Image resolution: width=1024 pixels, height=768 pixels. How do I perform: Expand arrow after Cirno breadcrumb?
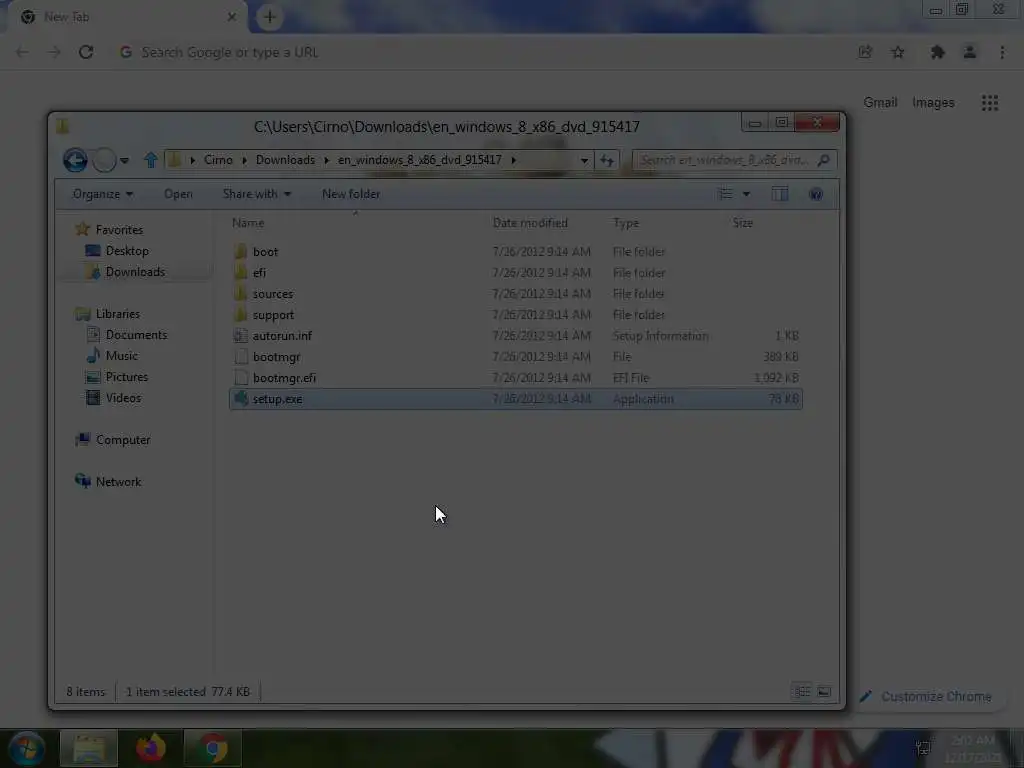[x=245, y=161]
